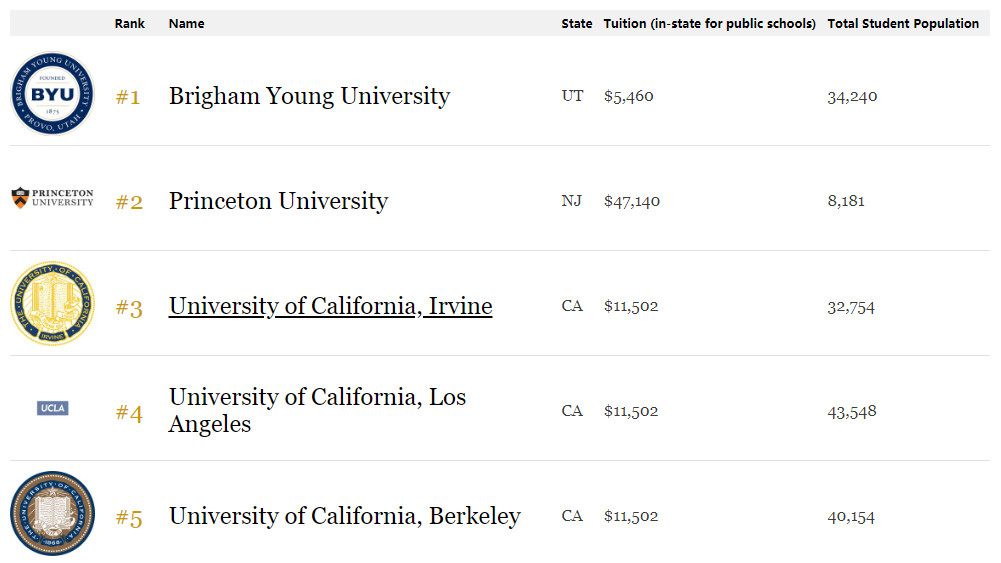The height and width of the screenshot is (563, 1001).
Task: Sort by the Tuition column header
Action: pos(710,24)
